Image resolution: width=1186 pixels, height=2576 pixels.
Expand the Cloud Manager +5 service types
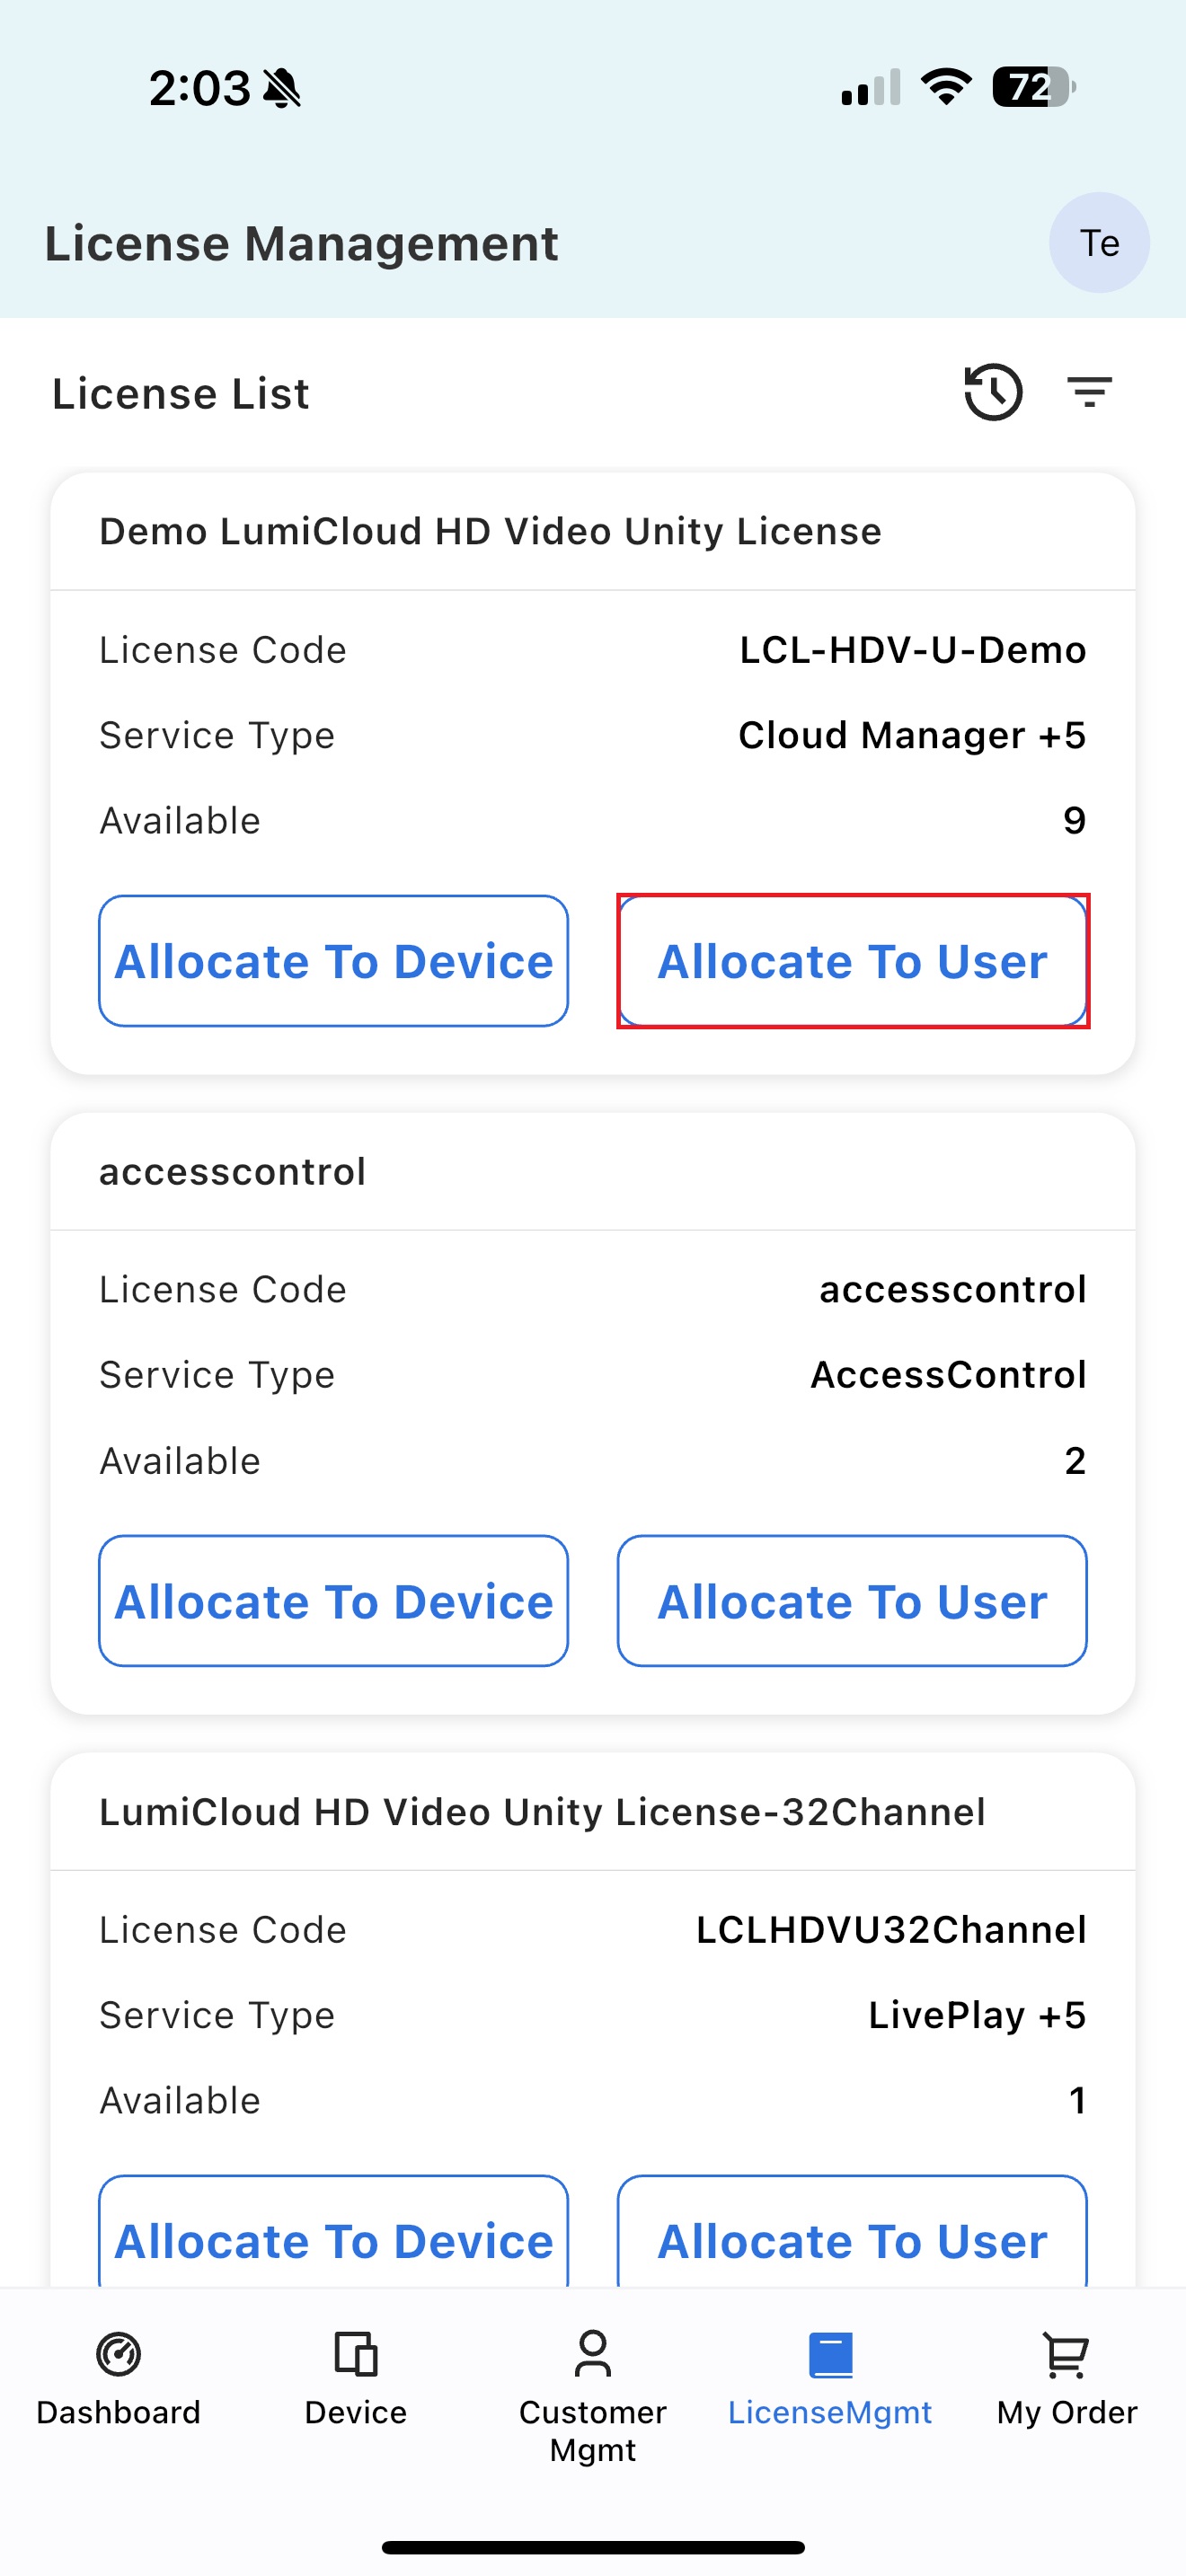click(x=911, y=735)
